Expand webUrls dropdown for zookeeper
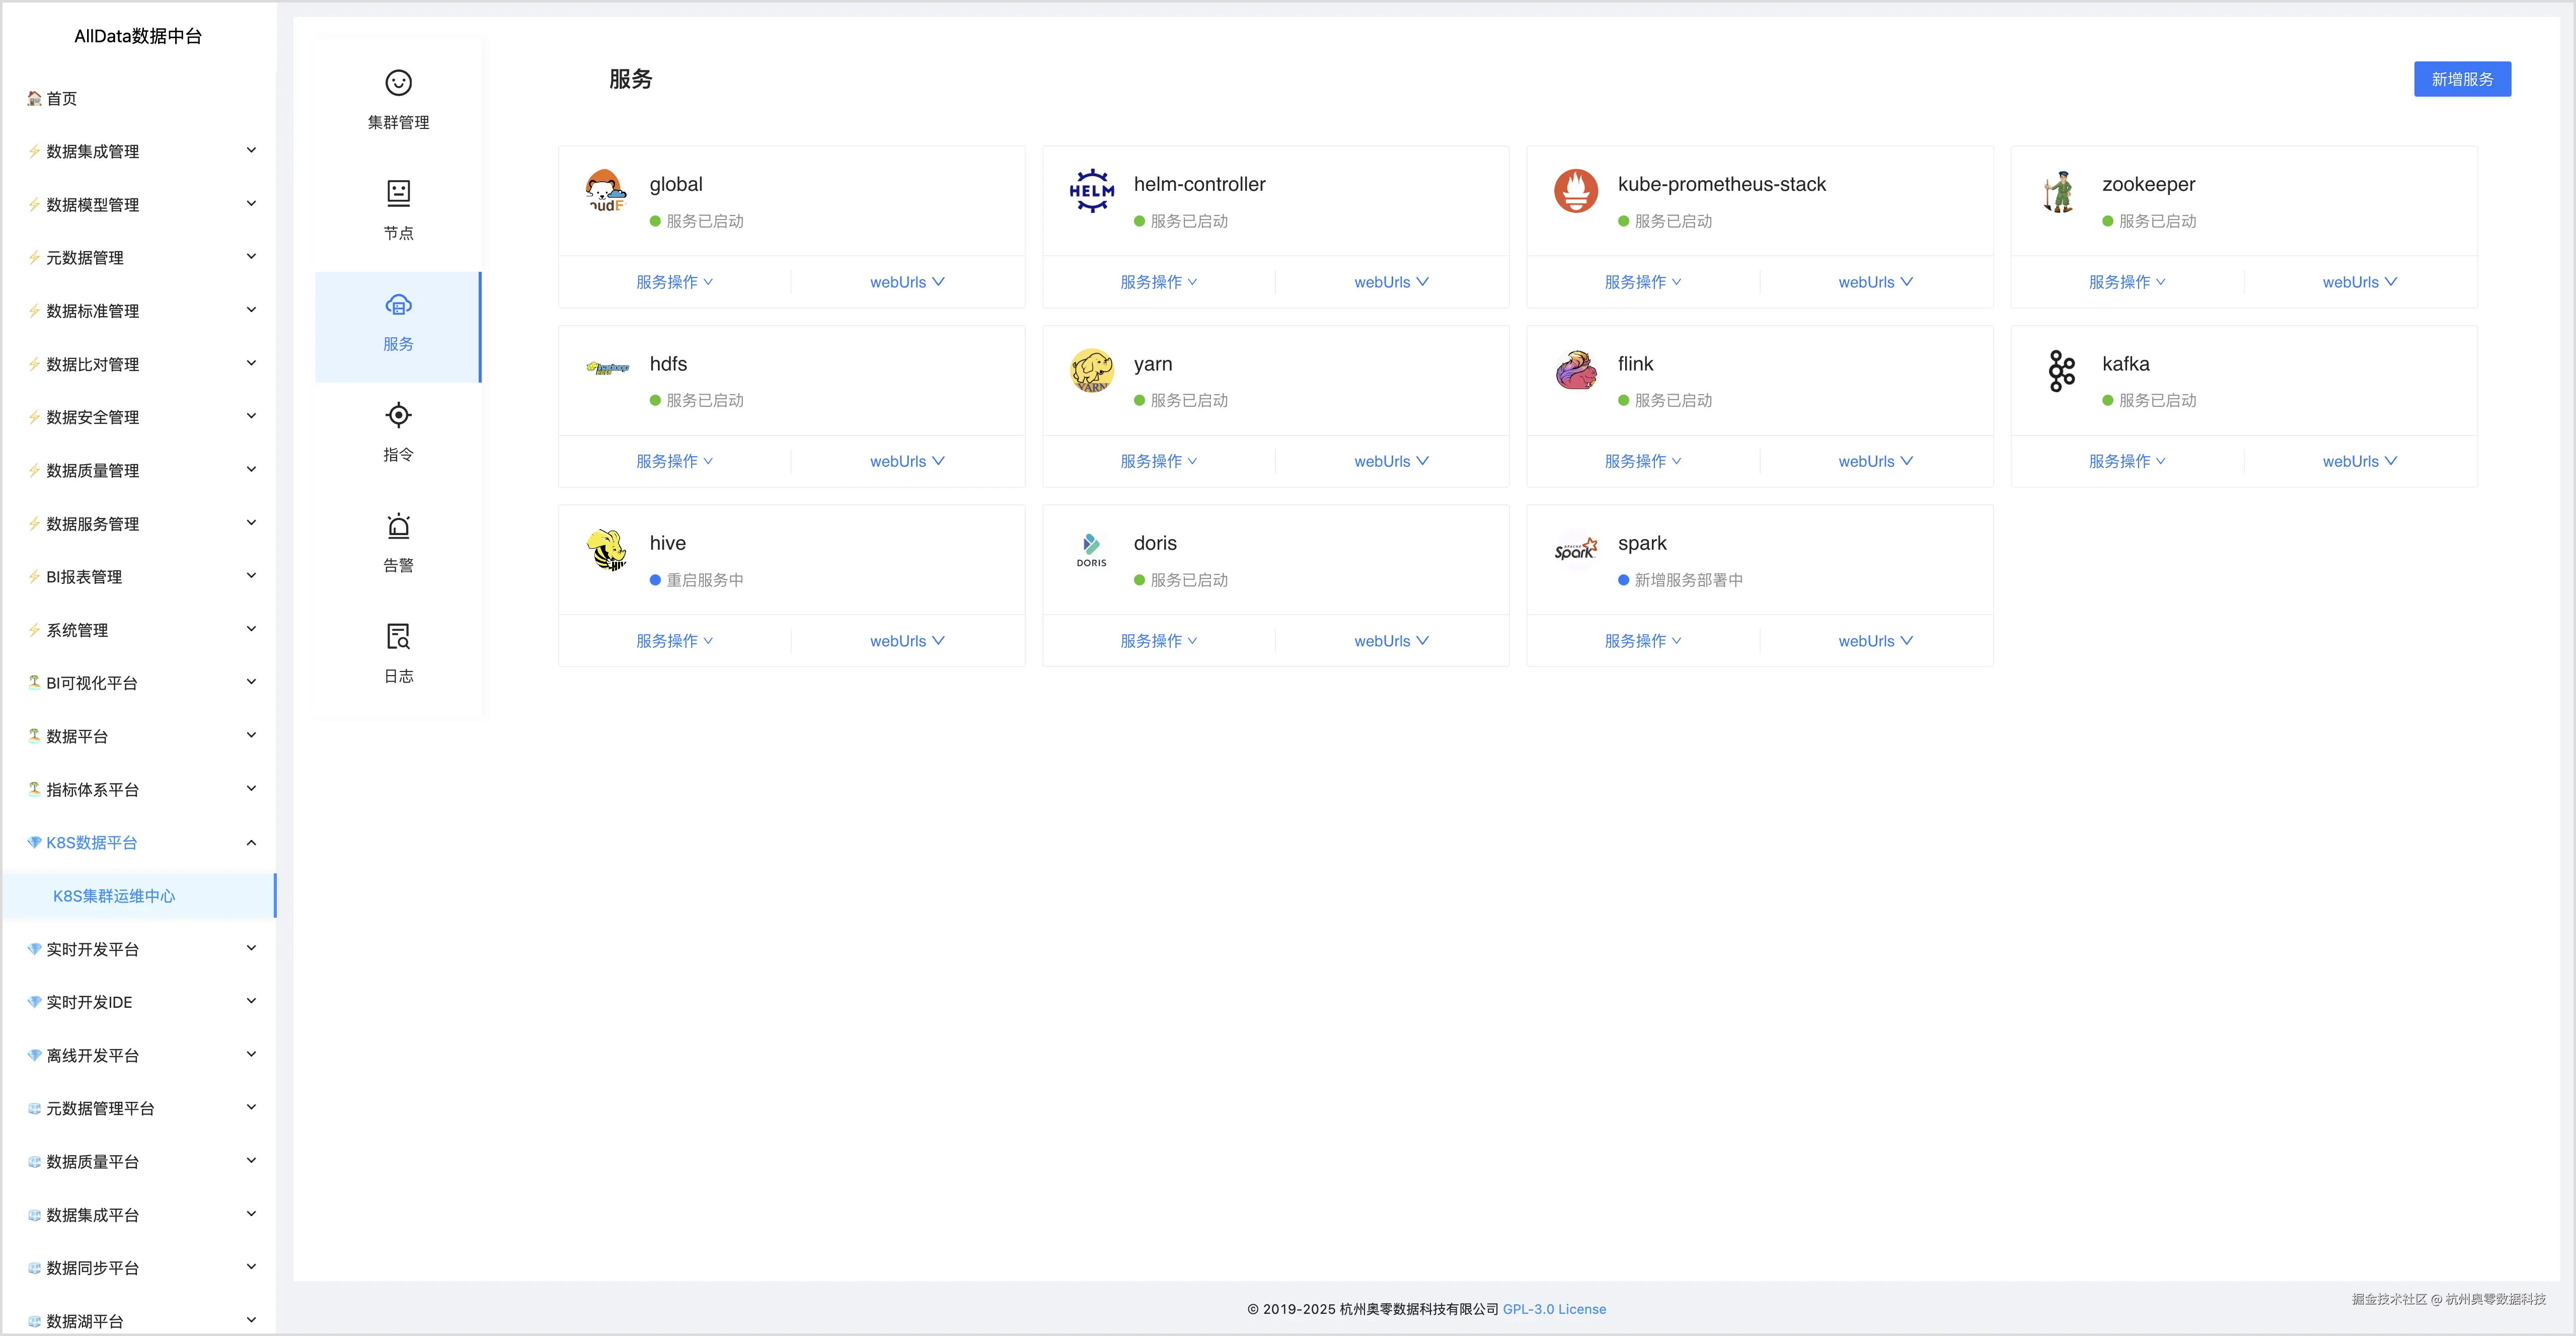This screenshot has width=2576, height=1336. tap(2359, 282)
